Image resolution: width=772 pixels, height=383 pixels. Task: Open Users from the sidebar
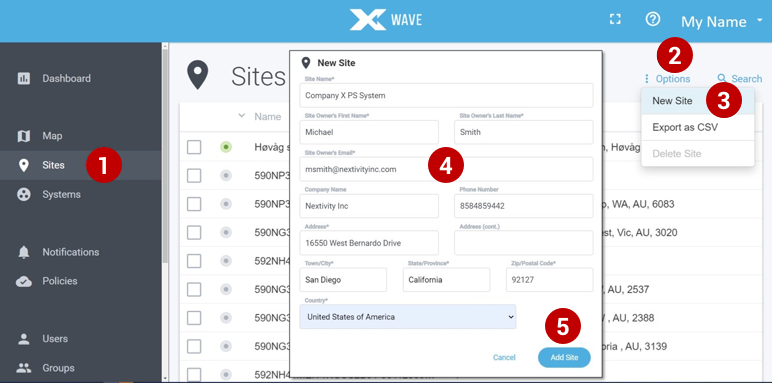pos(55,339)
